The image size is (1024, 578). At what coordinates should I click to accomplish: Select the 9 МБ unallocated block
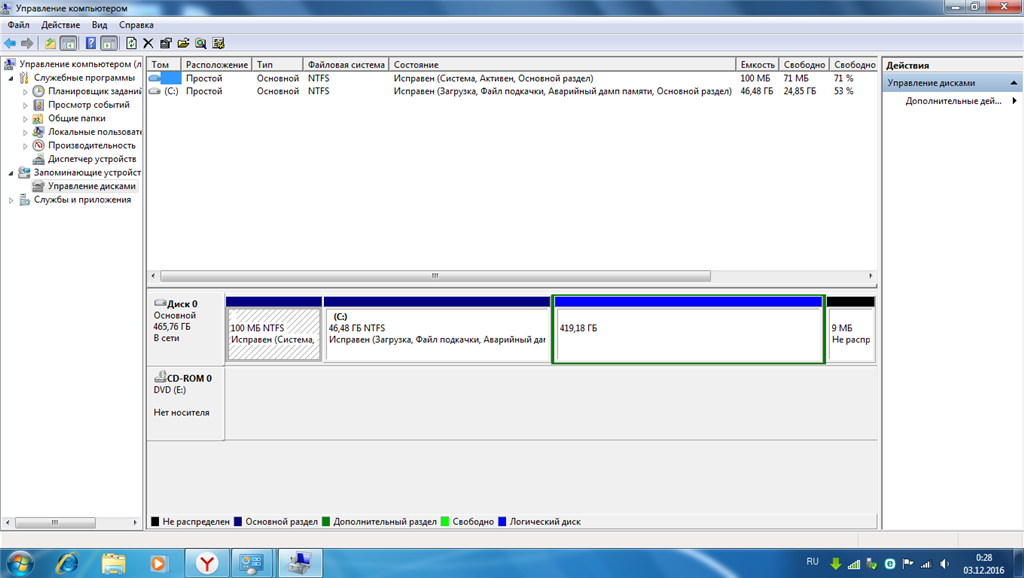(850, 329)
